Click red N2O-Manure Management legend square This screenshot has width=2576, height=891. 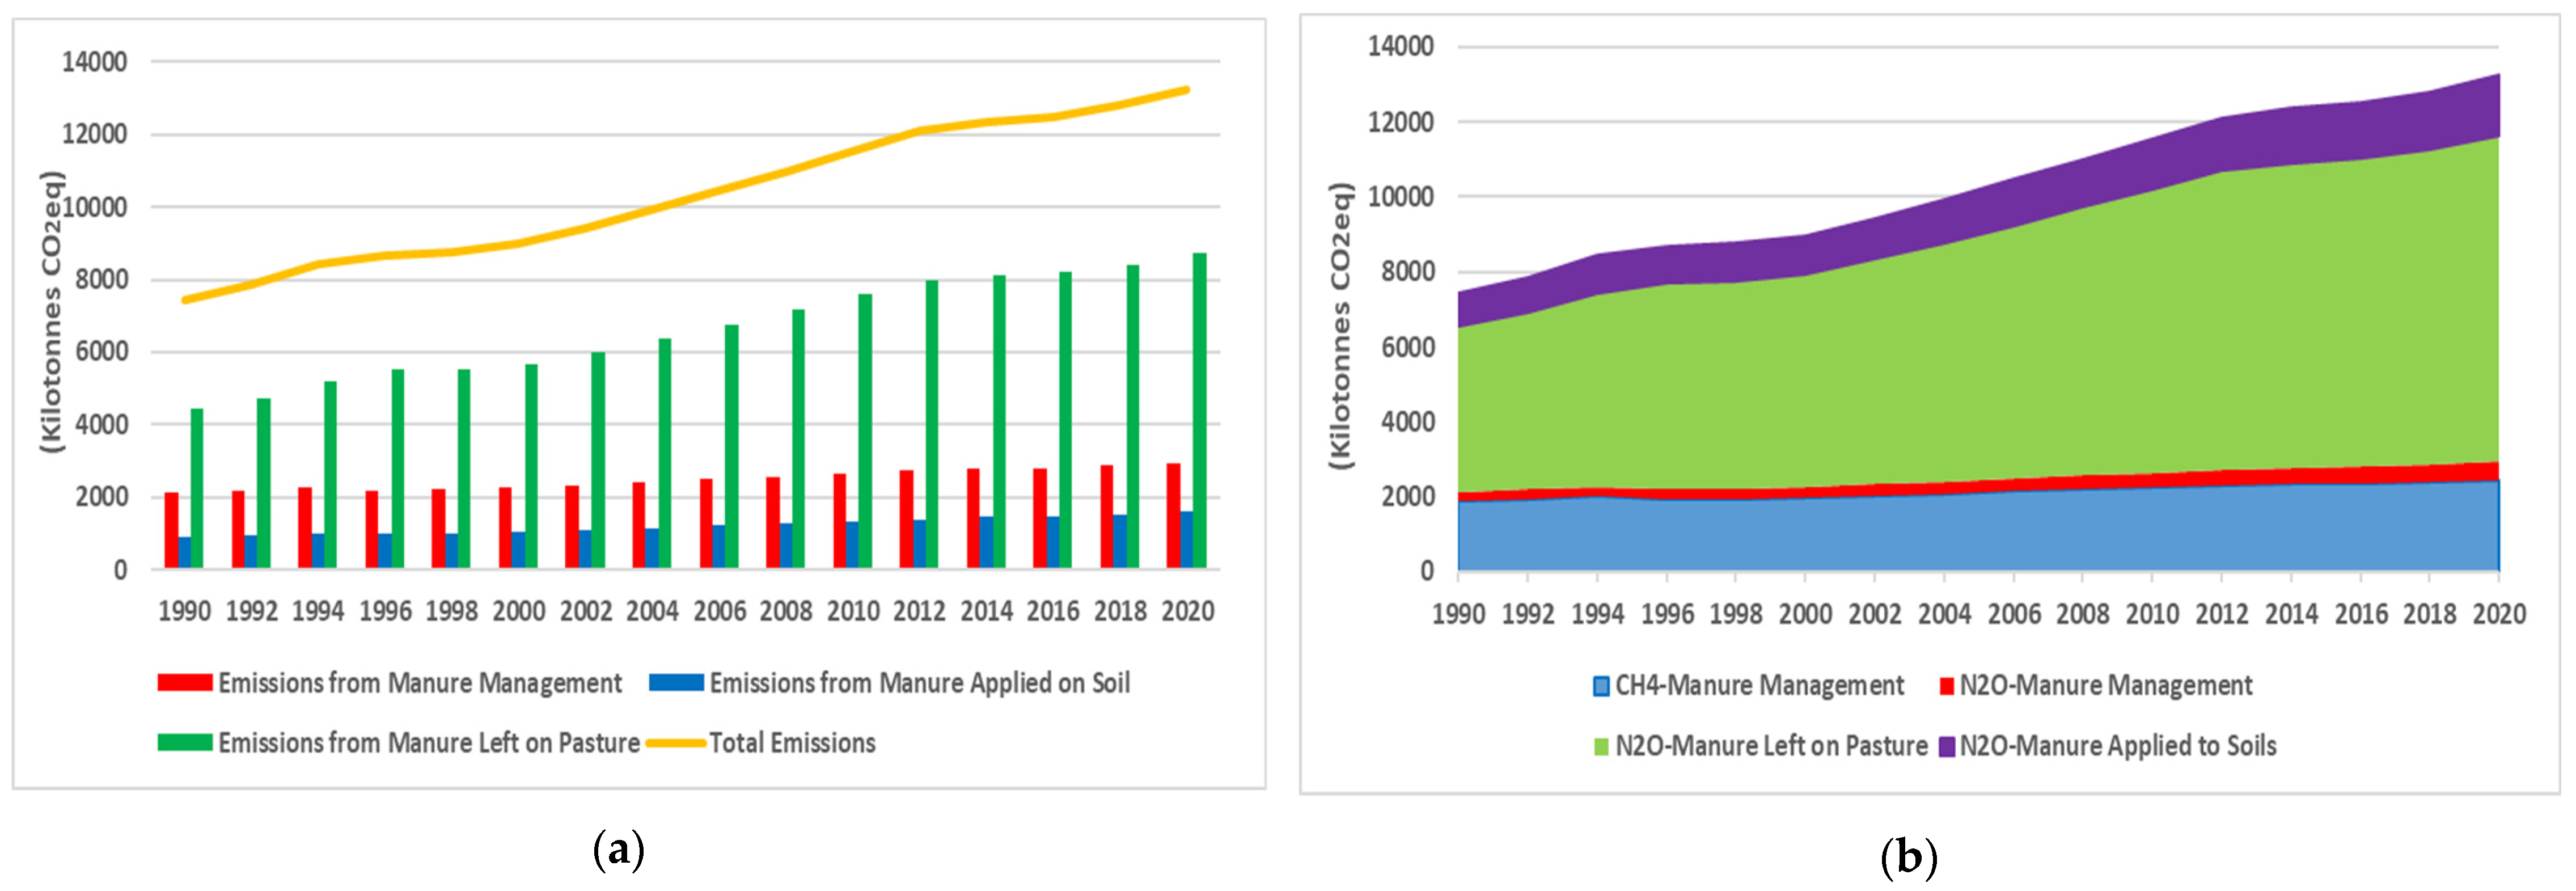1946,686
